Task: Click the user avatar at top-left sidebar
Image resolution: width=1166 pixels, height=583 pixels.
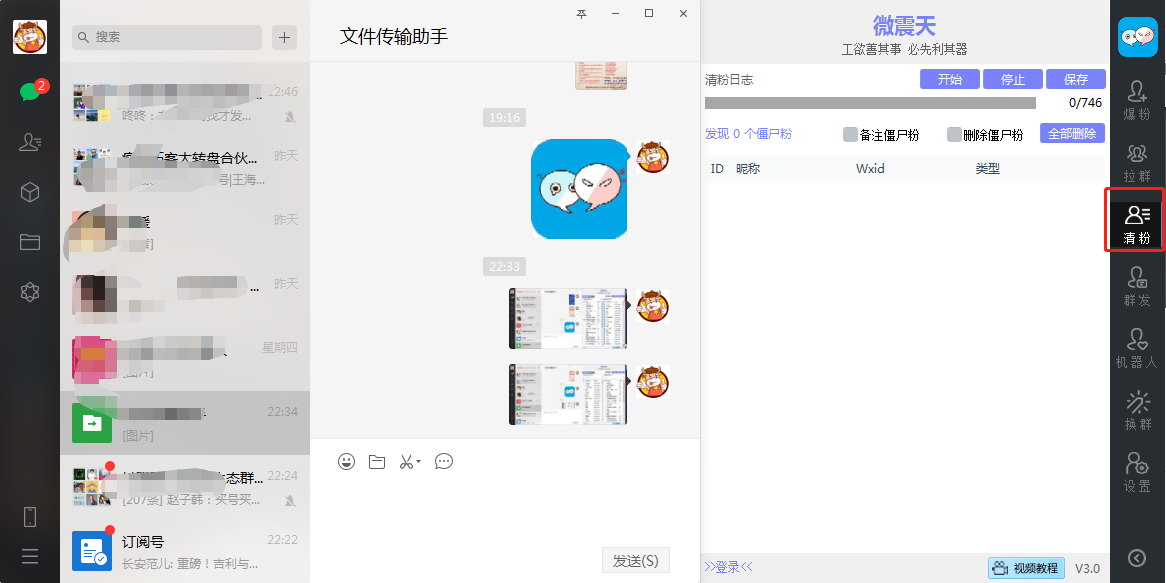Action: click(30, 36)
